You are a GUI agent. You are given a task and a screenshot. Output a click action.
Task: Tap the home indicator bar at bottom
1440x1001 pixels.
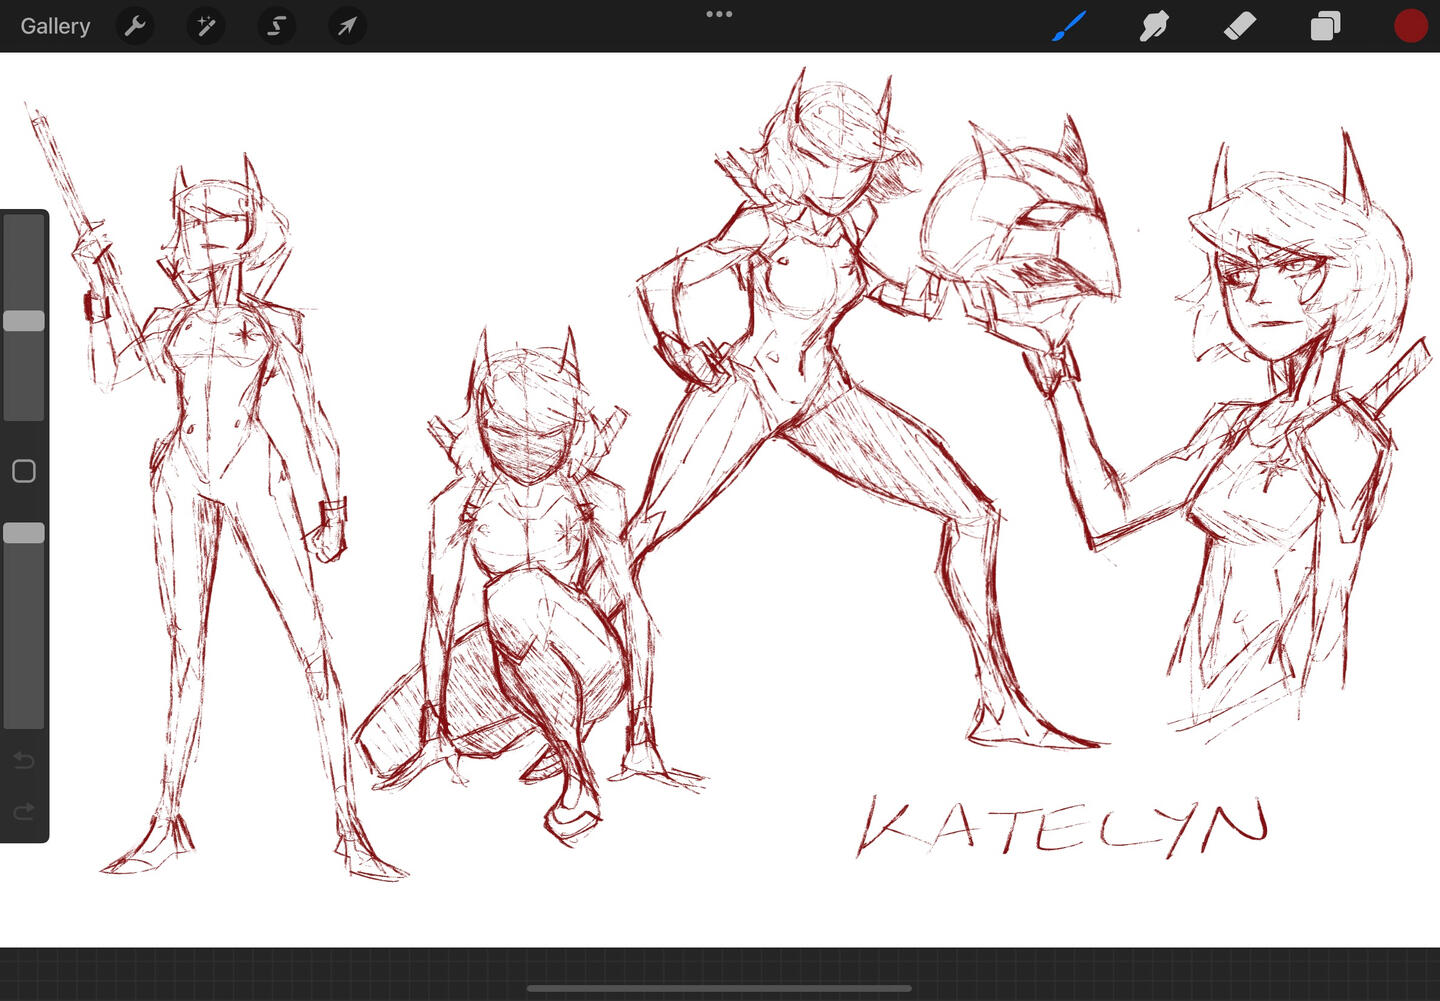point(719,988)
